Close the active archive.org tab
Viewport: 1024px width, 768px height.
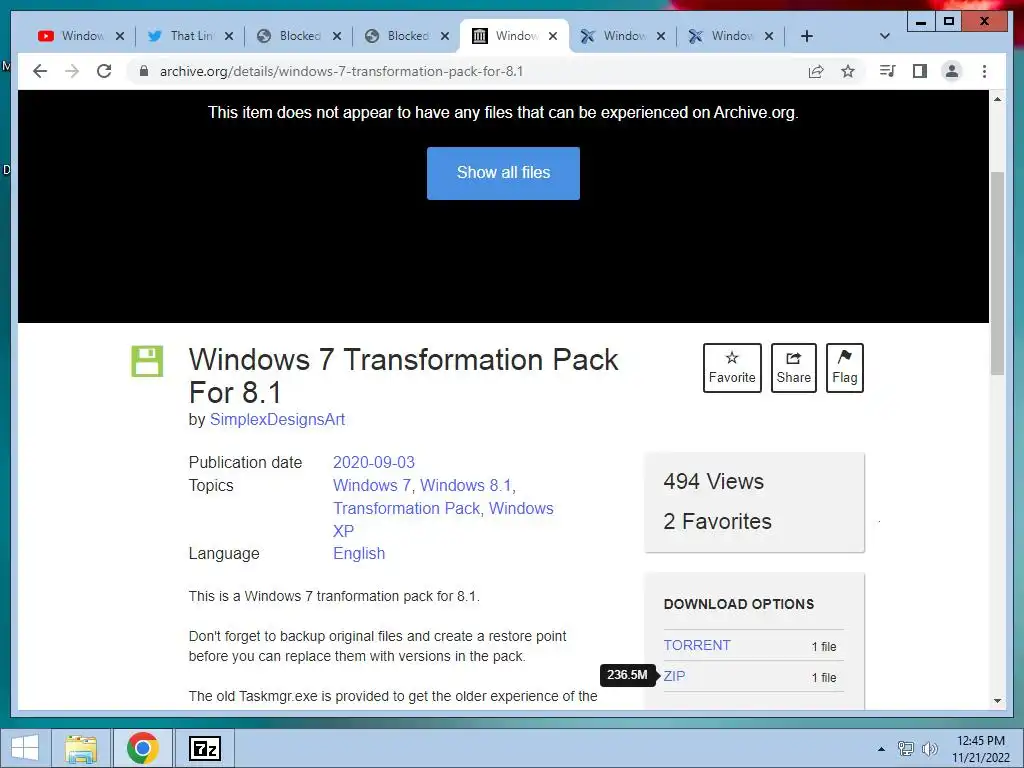(552, 36)
